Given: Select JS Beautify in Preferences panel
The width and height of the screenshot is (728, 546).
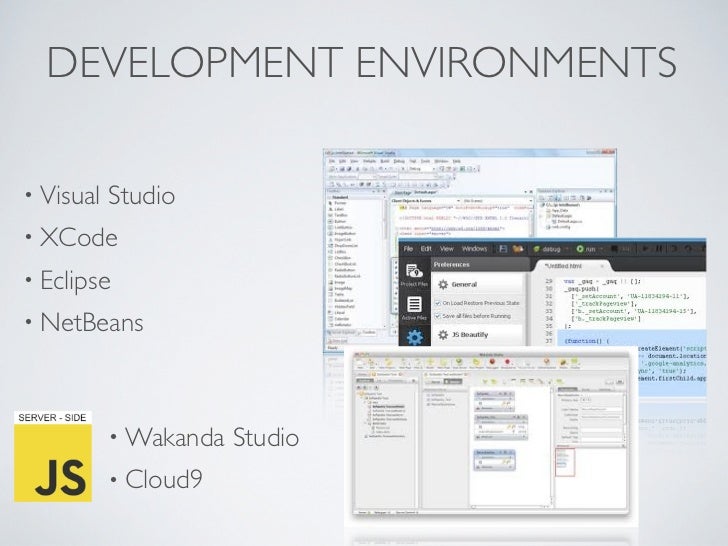Looking at the screenshot, I should (x=478, y=334).
